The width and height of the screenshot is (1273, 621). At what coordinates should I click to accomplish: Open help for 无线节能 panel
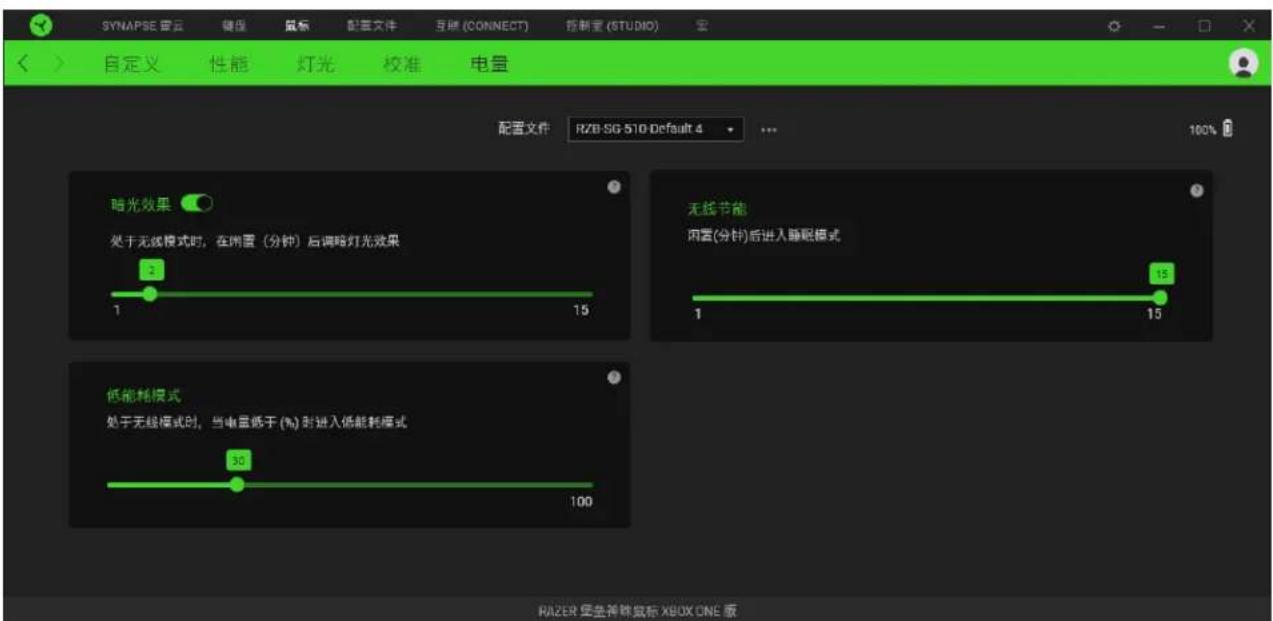tap(1196, 191)
